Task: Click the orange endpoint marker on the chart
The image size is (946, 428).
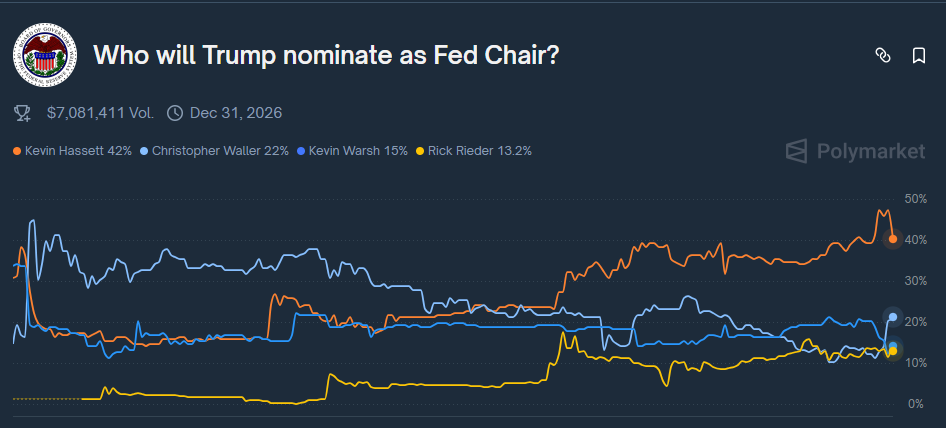Action: pyautogui.click(x=893, y=239)
